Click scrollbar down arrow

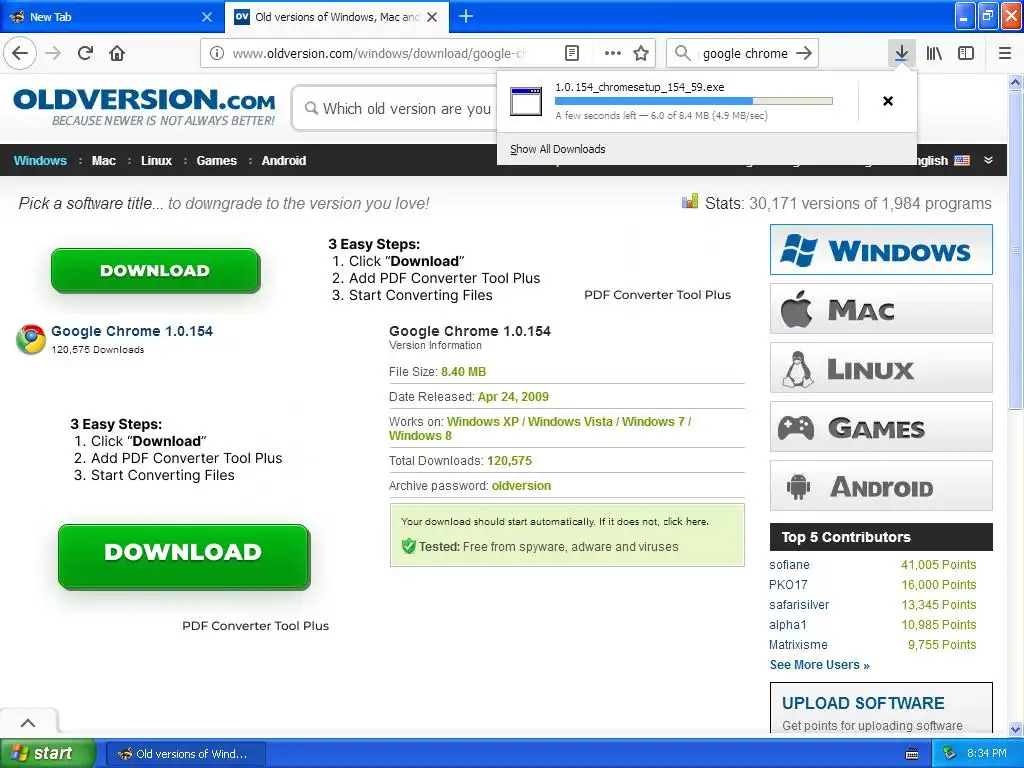pos(1015,729)
